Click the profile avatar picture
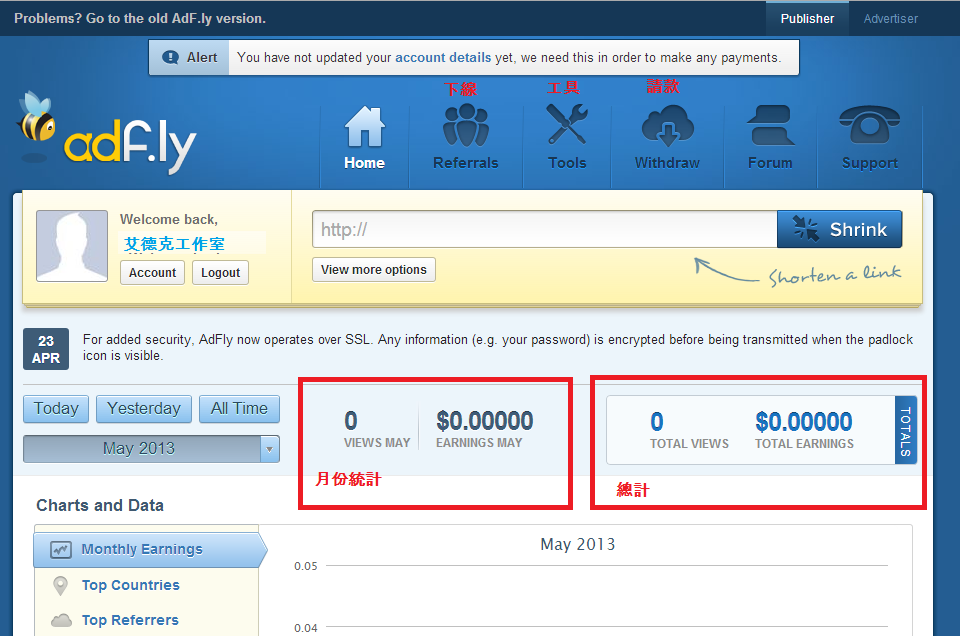The width and height of the screenshot is (960, 636). coord(72,246)
